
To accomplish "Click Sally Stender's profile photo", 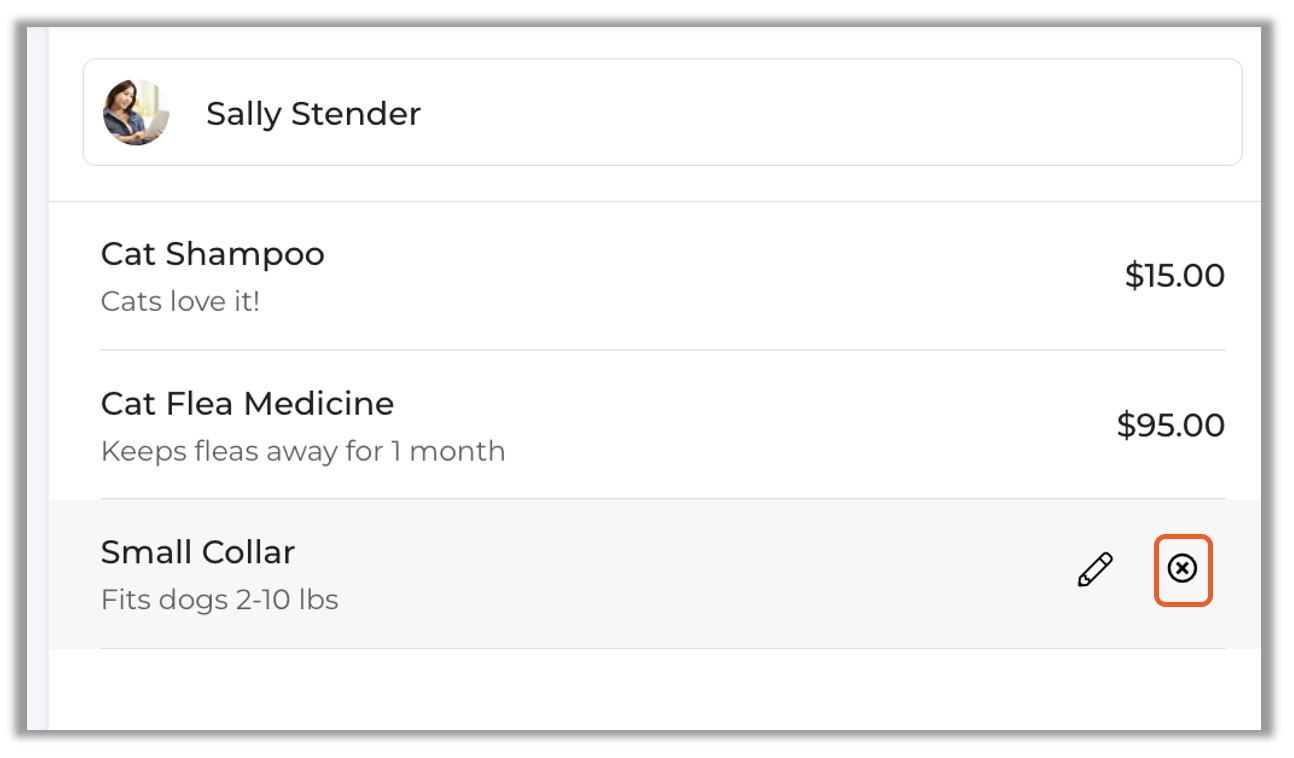I will pyautogui.click(x=135, y=113).
